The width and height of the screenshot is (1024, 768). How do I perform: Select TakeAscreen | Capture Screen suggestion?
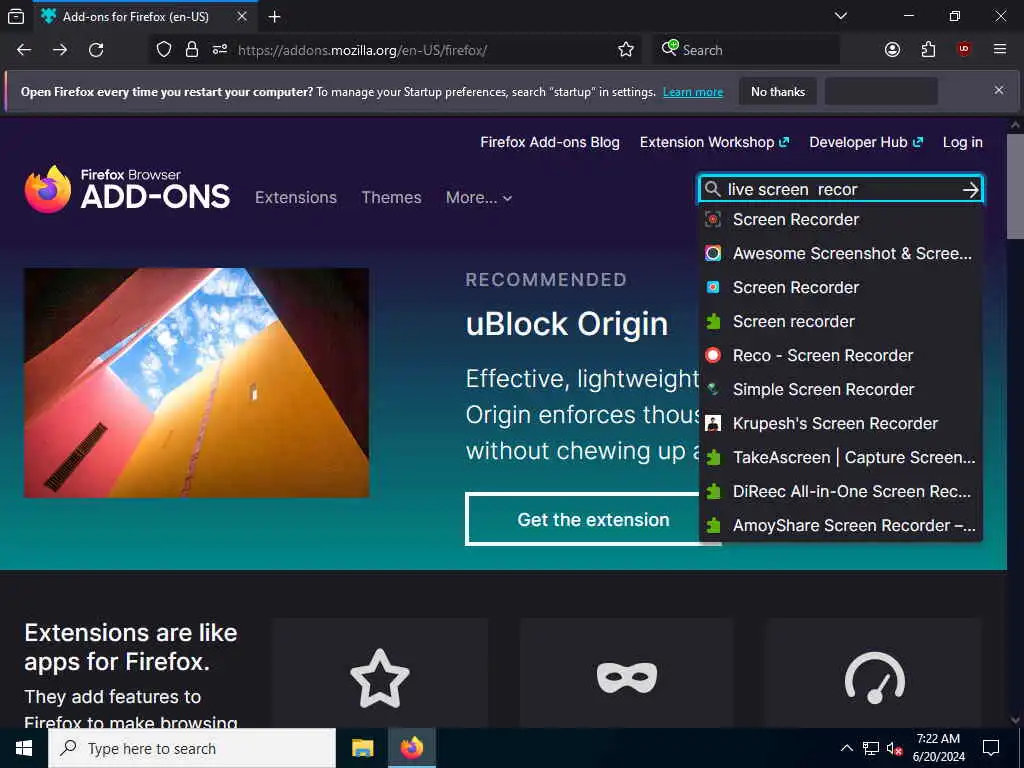point(840,457)
